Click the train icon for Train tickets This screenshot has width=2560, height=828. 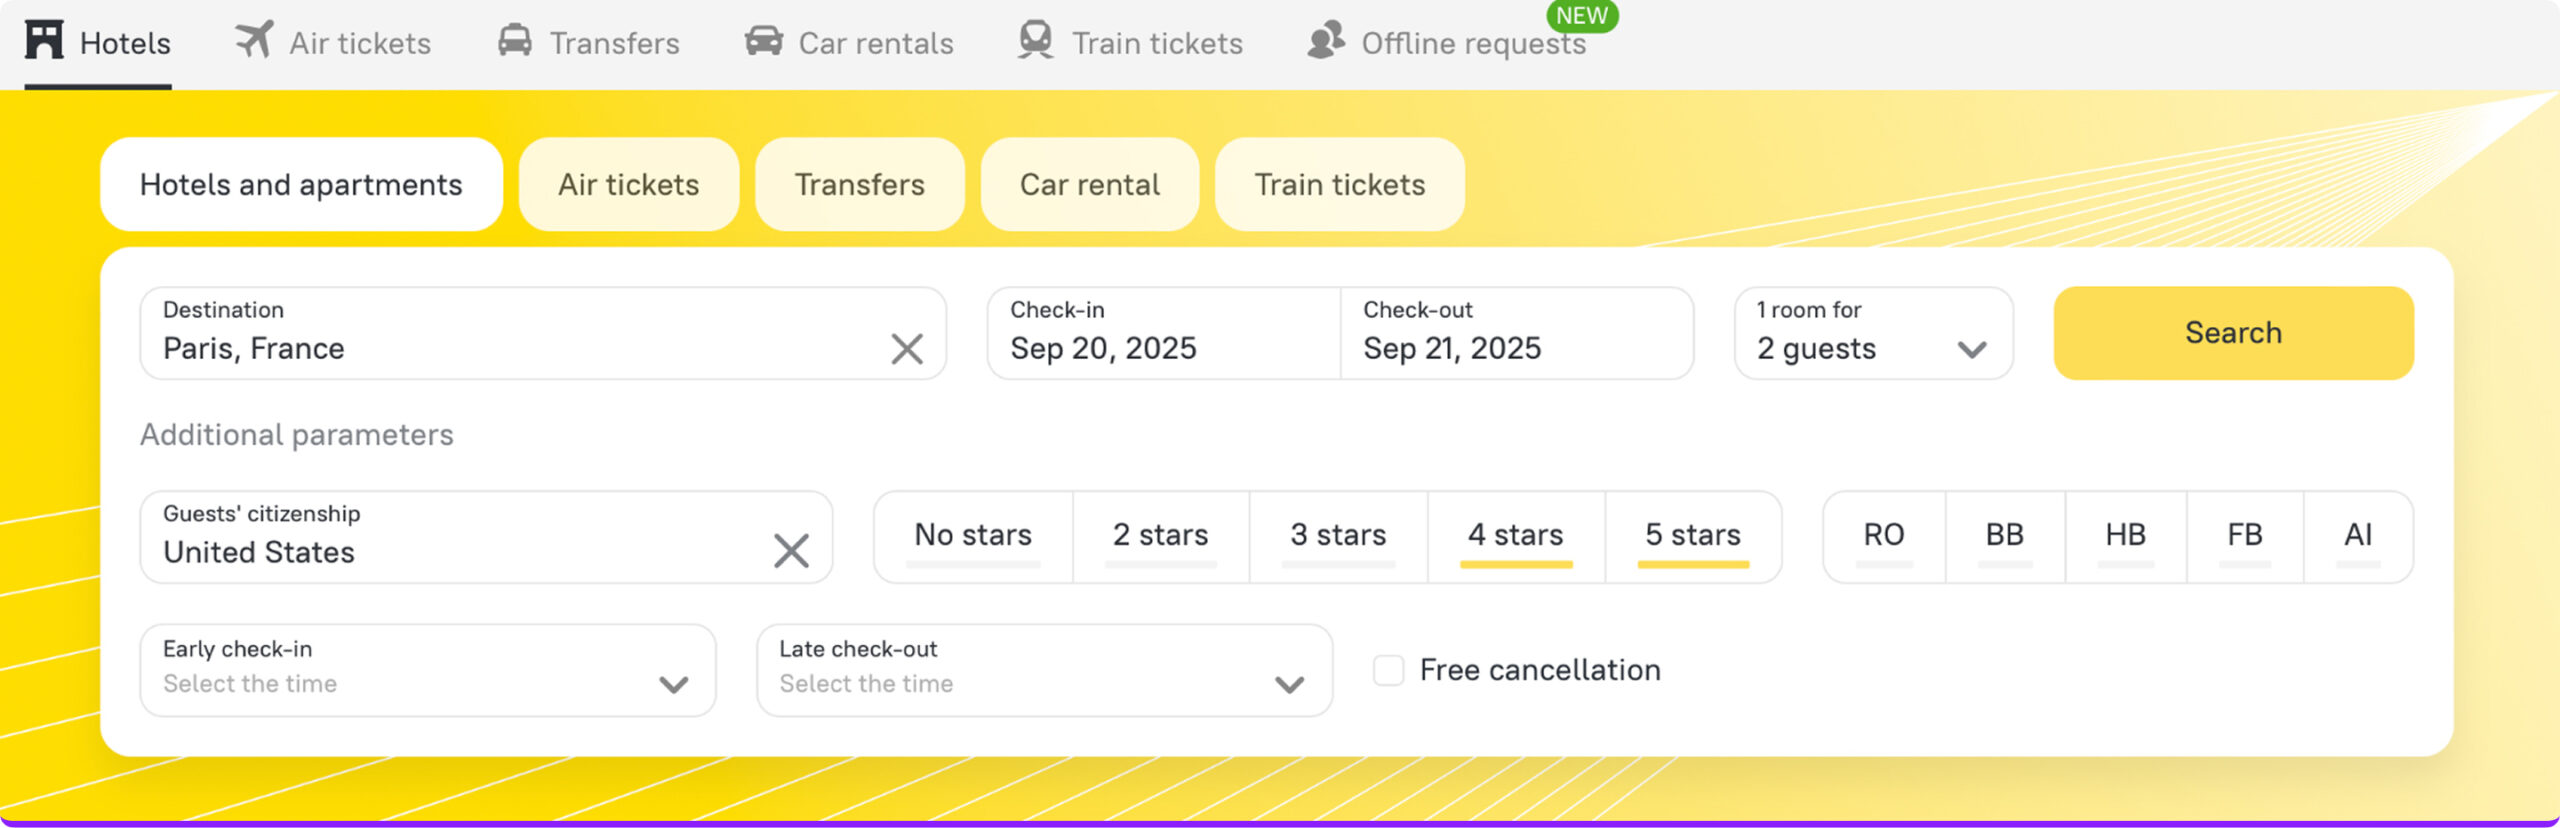1036,41
